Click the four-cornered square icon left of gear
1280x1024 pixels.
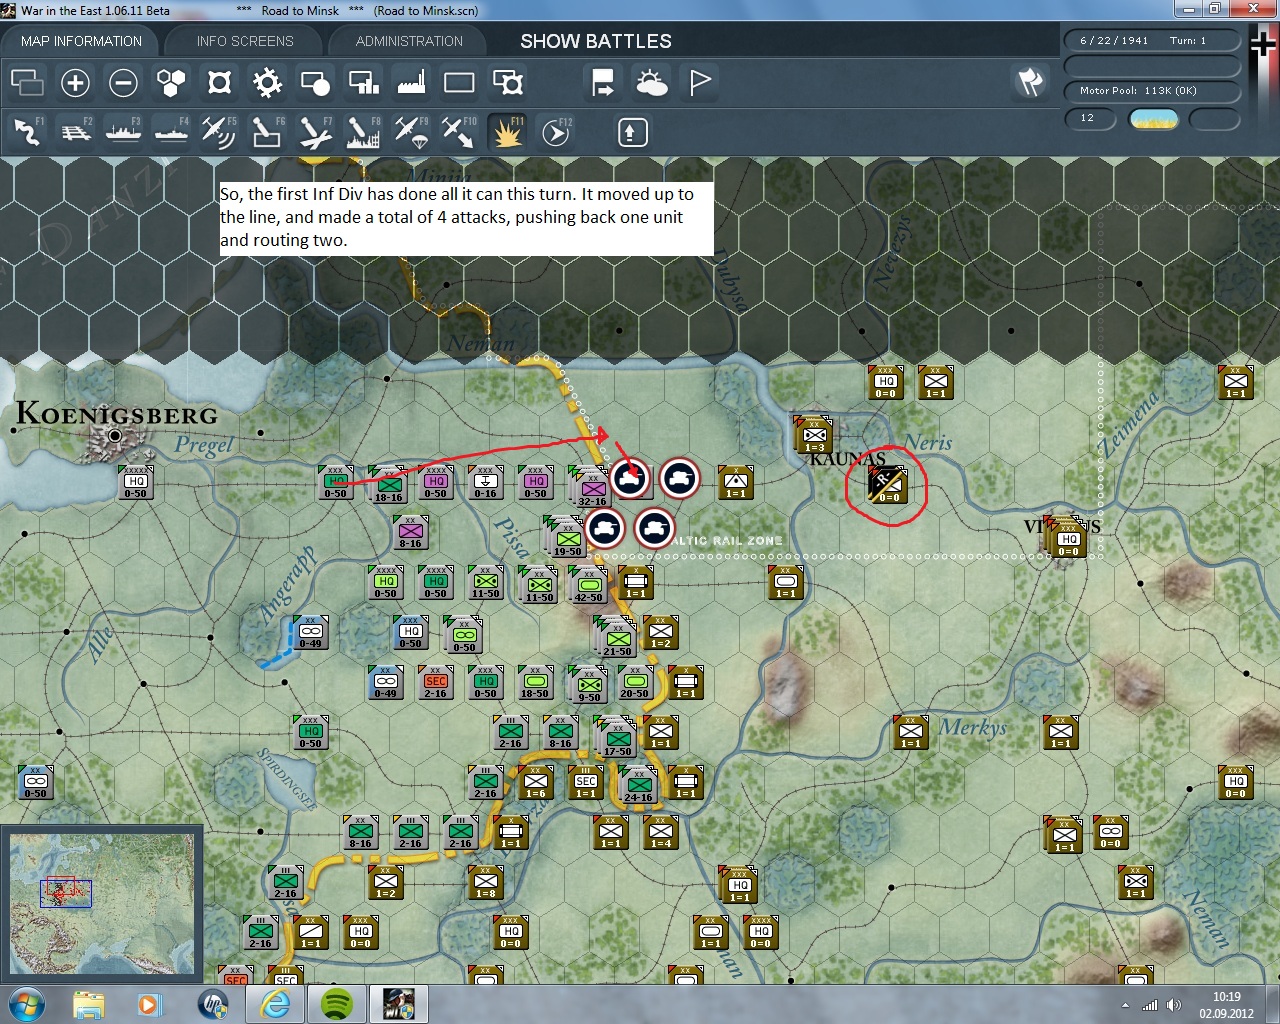coord(219,83)
